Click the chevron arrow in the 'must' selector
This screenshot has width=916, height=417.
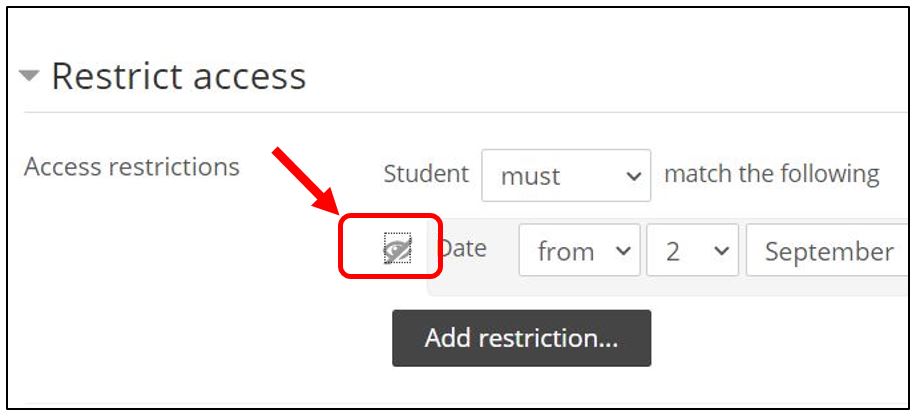click(x=633, y=176)
